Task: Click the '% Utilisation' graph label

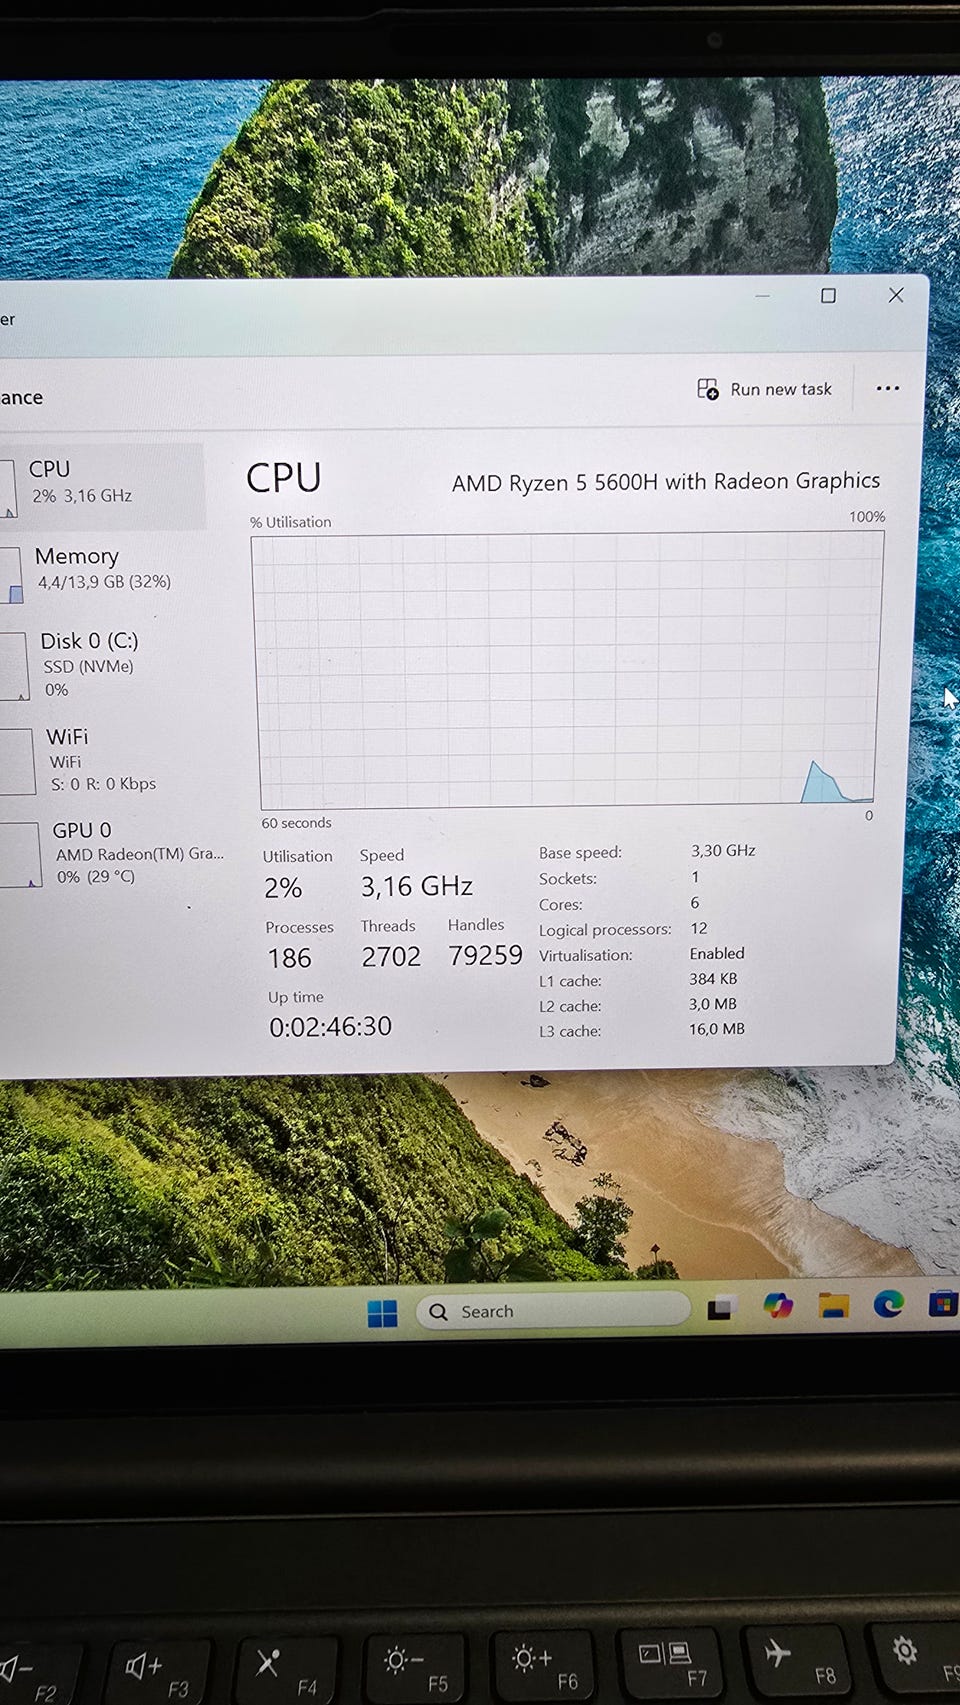Action: [x=291, y=522]
